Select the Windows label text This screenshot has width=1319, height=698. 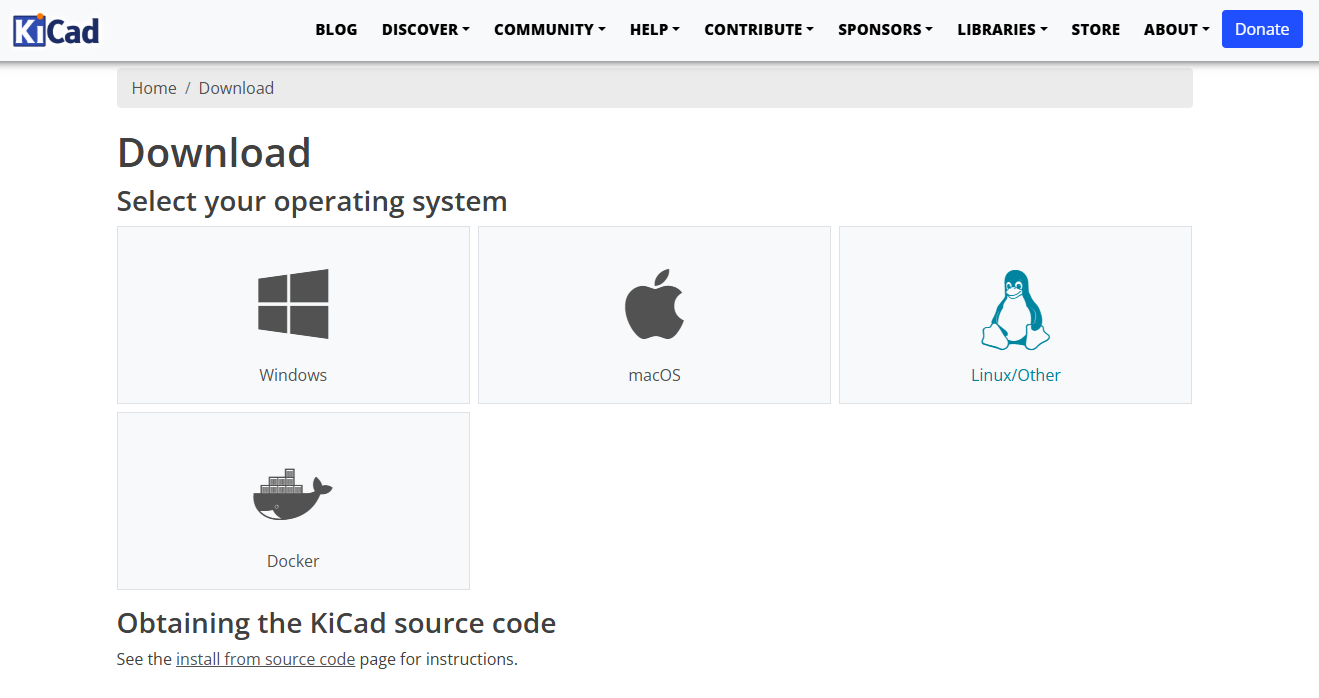[x=293, y=375]
